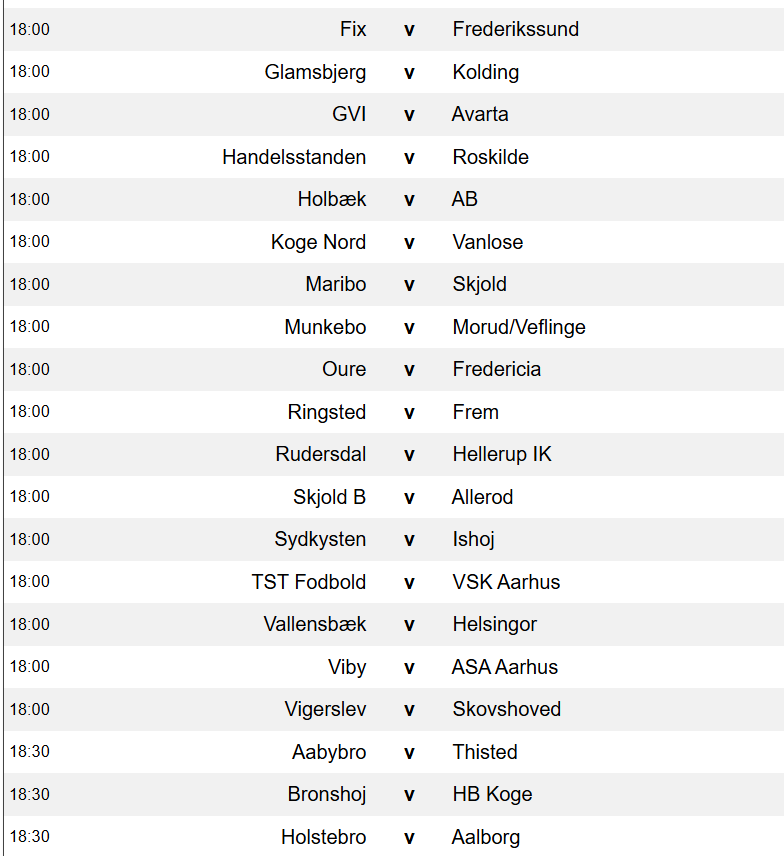Open Roskilde away team link
Screen dimensions: 784x856
pos(490,157)
